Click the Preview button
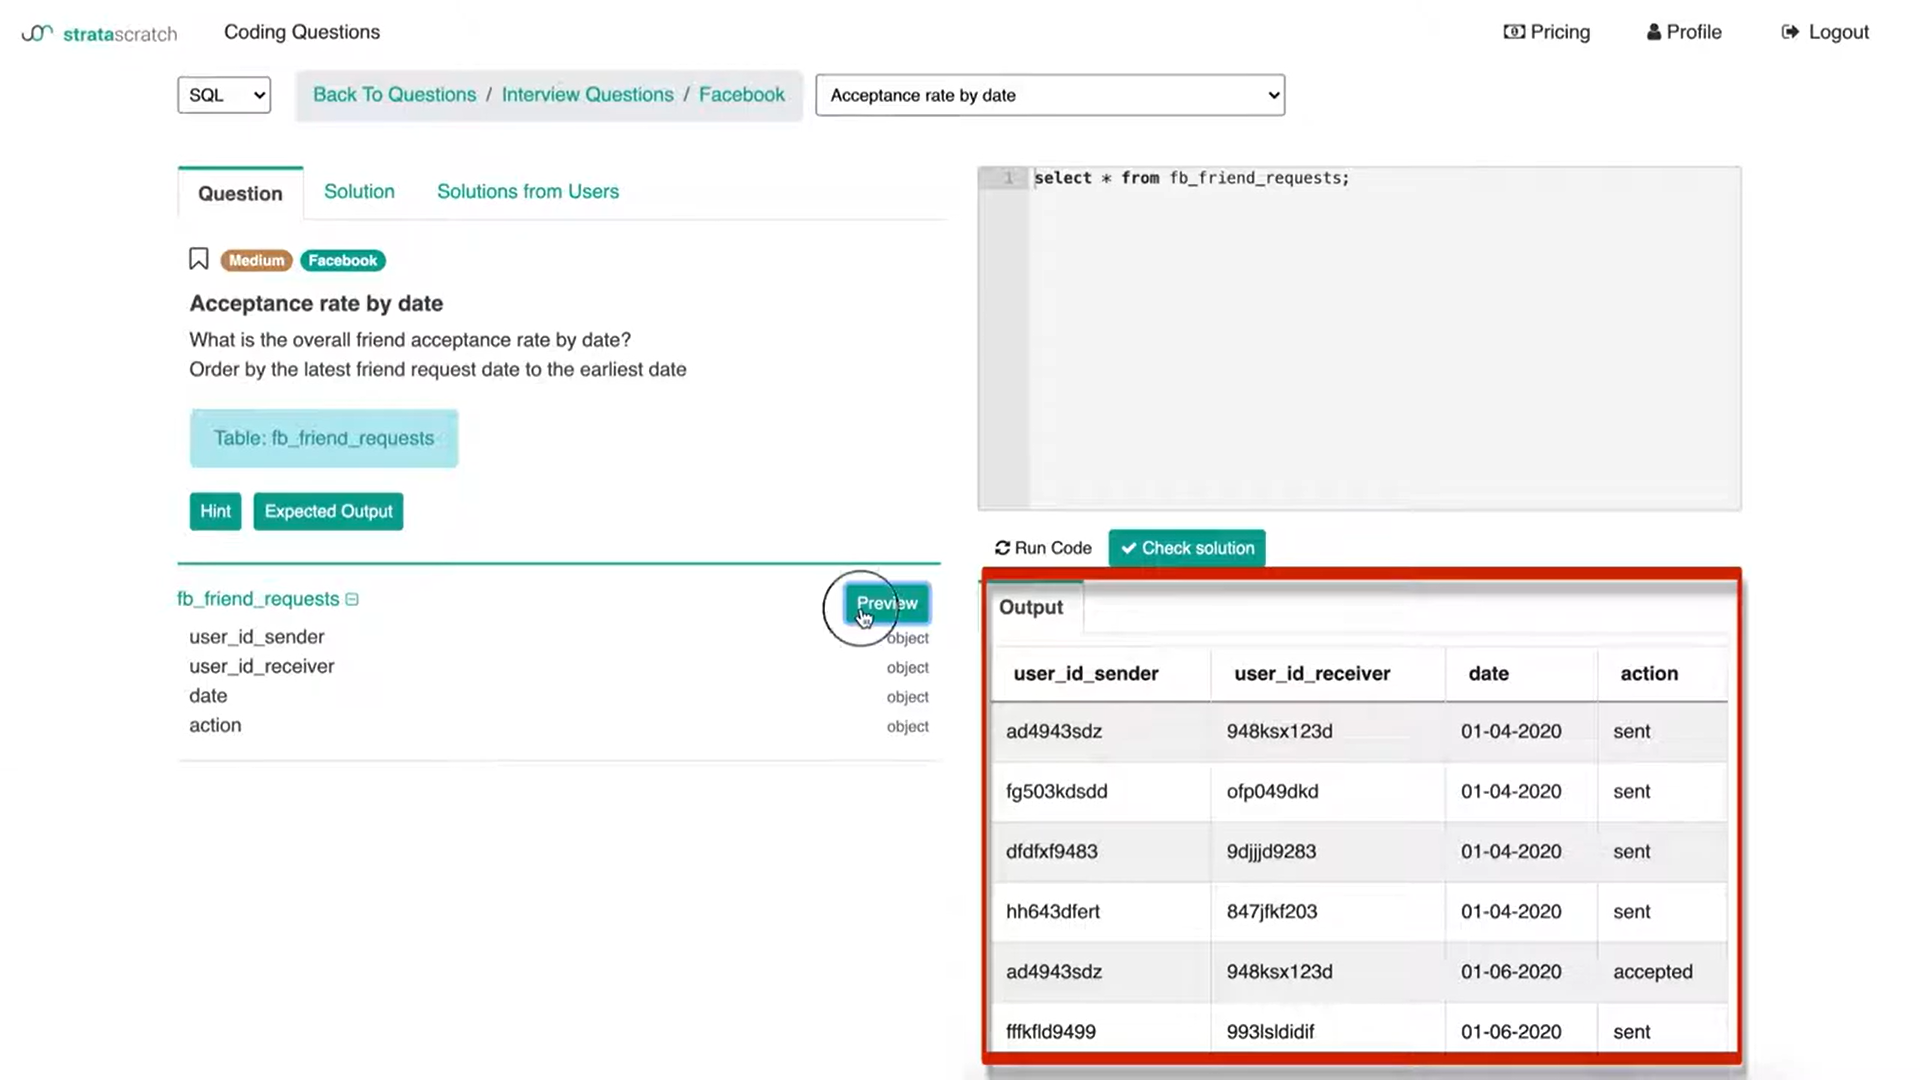 point(887,603)
